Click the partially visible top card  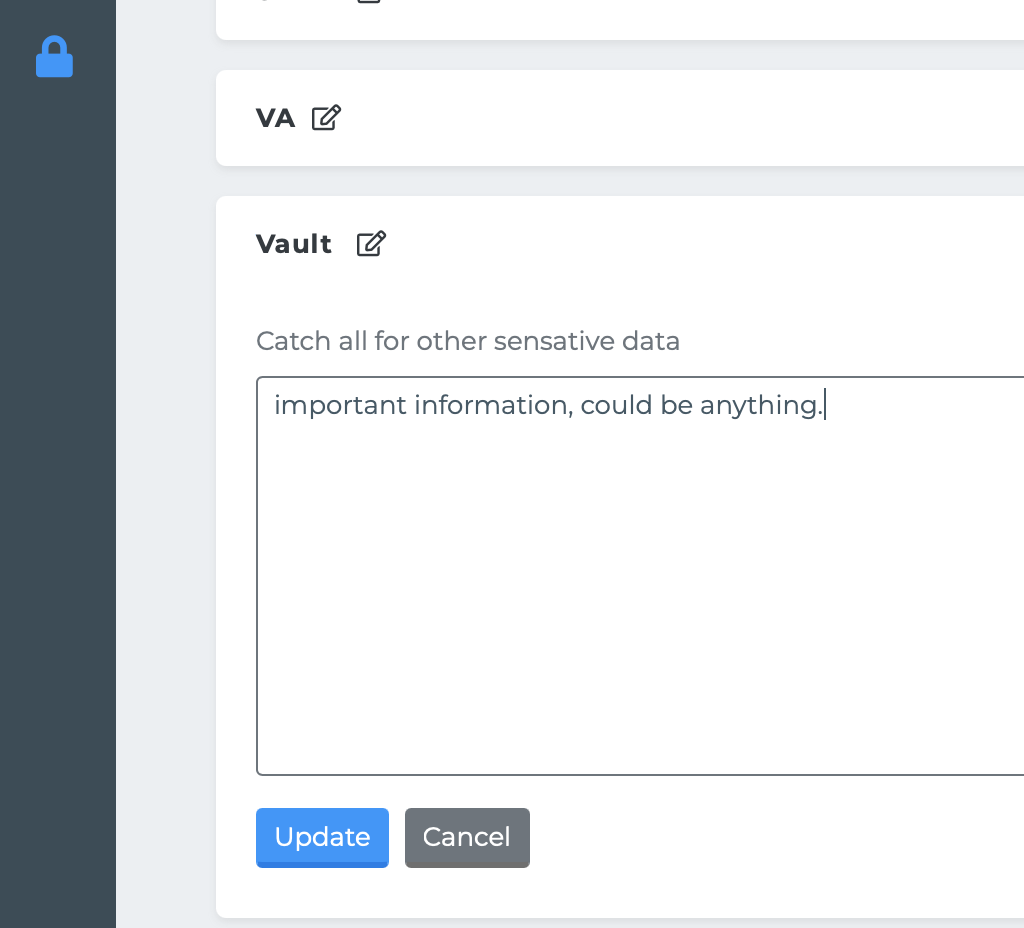coord(620,20)
